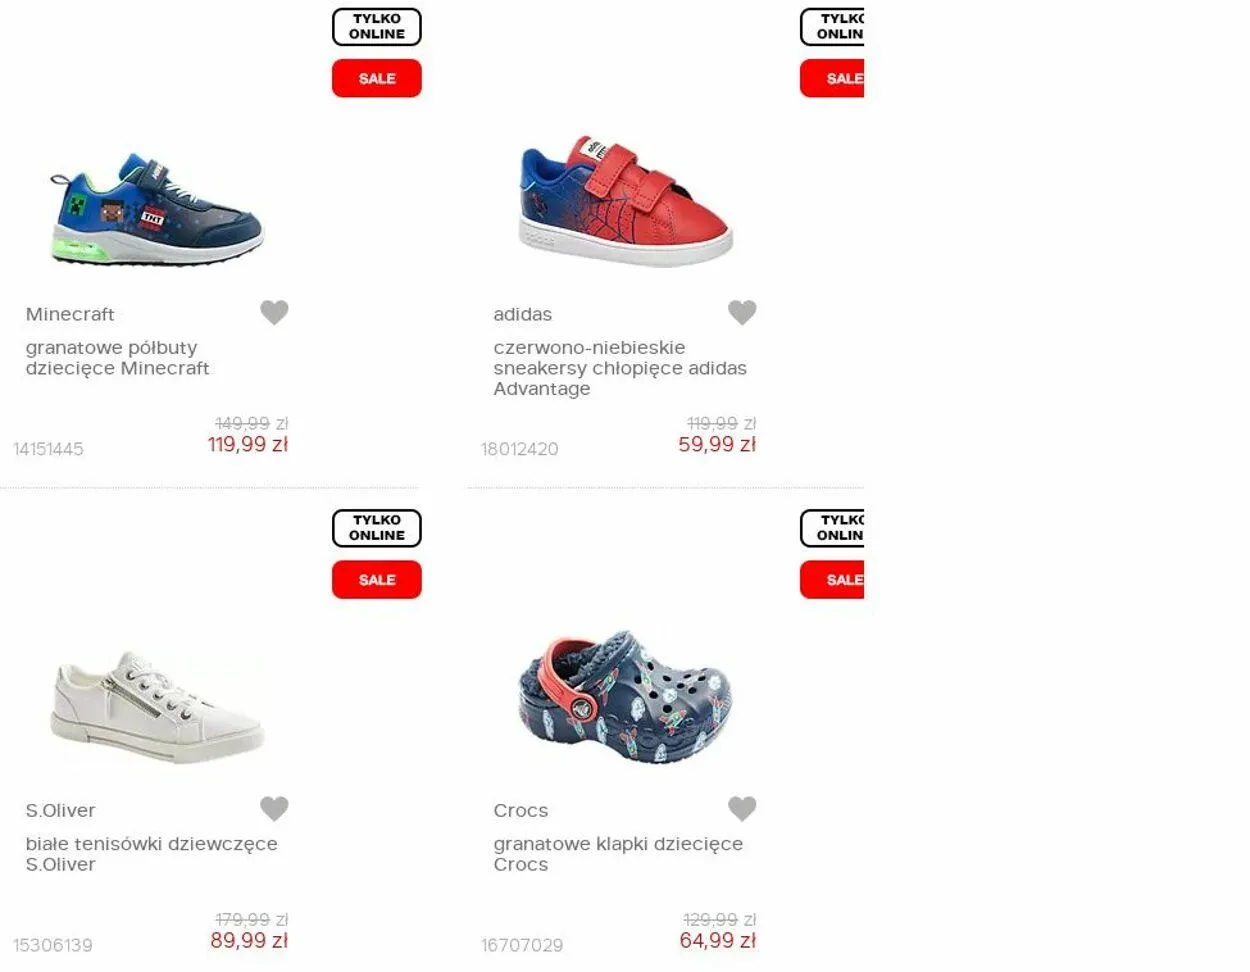Open red adidas Spider-Man sneaker image
This screenshot has height=972, width=1250.
coord(626,201)
